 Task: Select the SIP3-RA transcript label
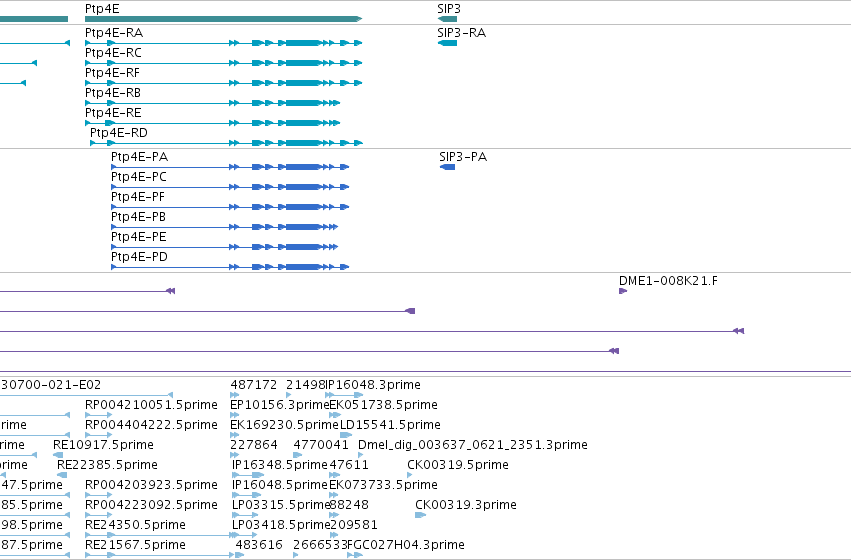pos(462,33)
